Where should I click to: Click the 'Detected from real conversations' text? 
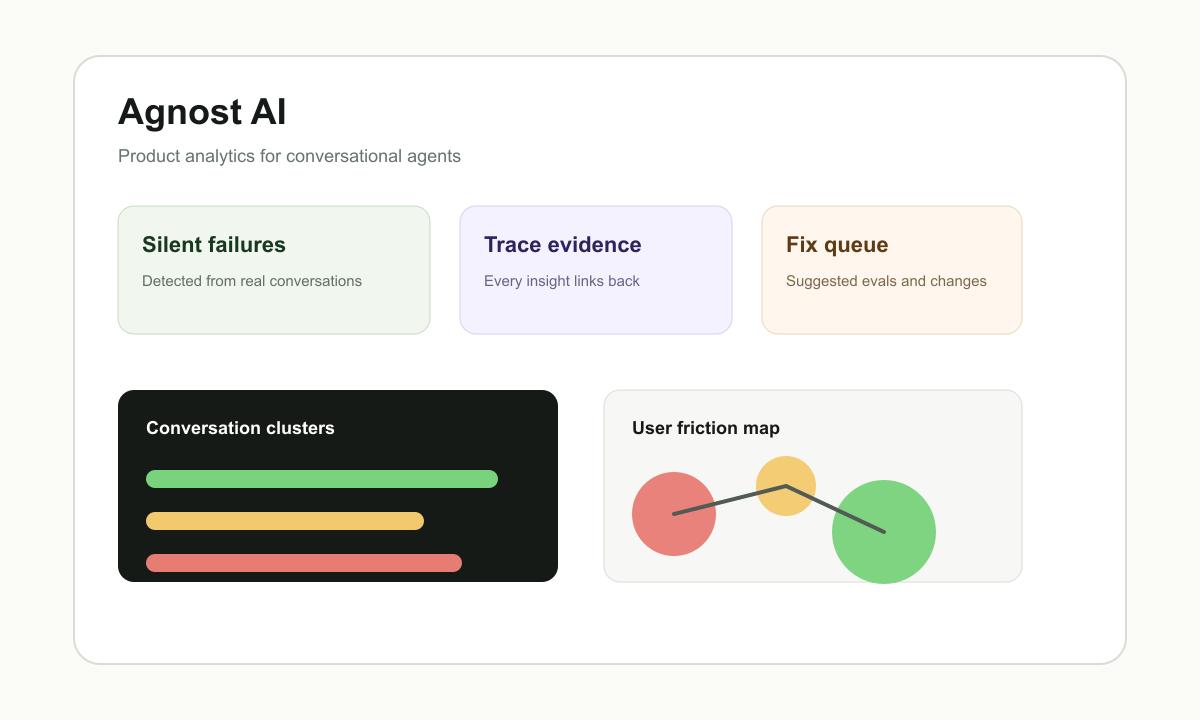tap(252, 281)
